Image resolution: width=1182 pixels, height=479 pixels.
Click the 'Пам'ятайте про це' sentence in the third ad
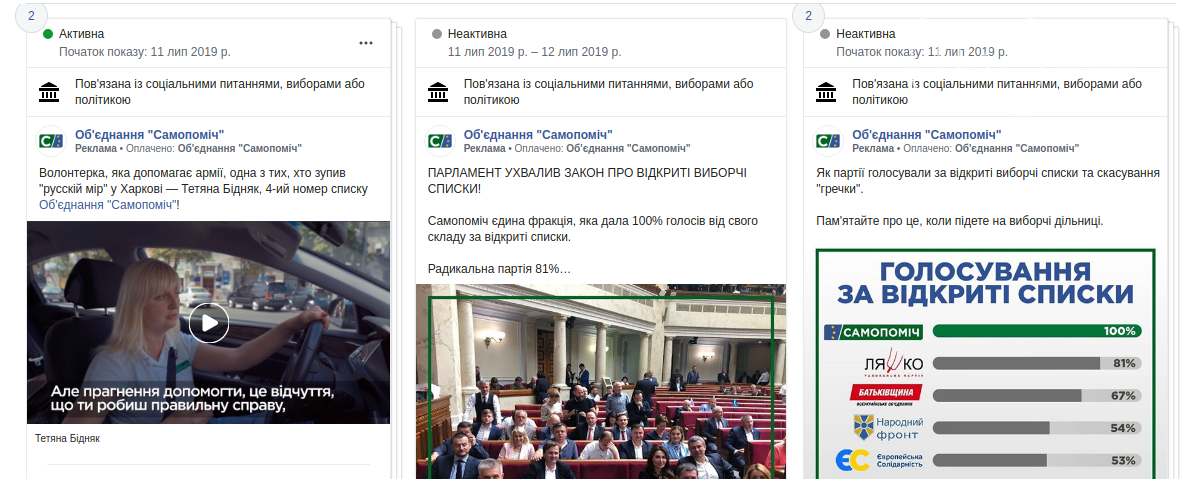click(960, 221)
